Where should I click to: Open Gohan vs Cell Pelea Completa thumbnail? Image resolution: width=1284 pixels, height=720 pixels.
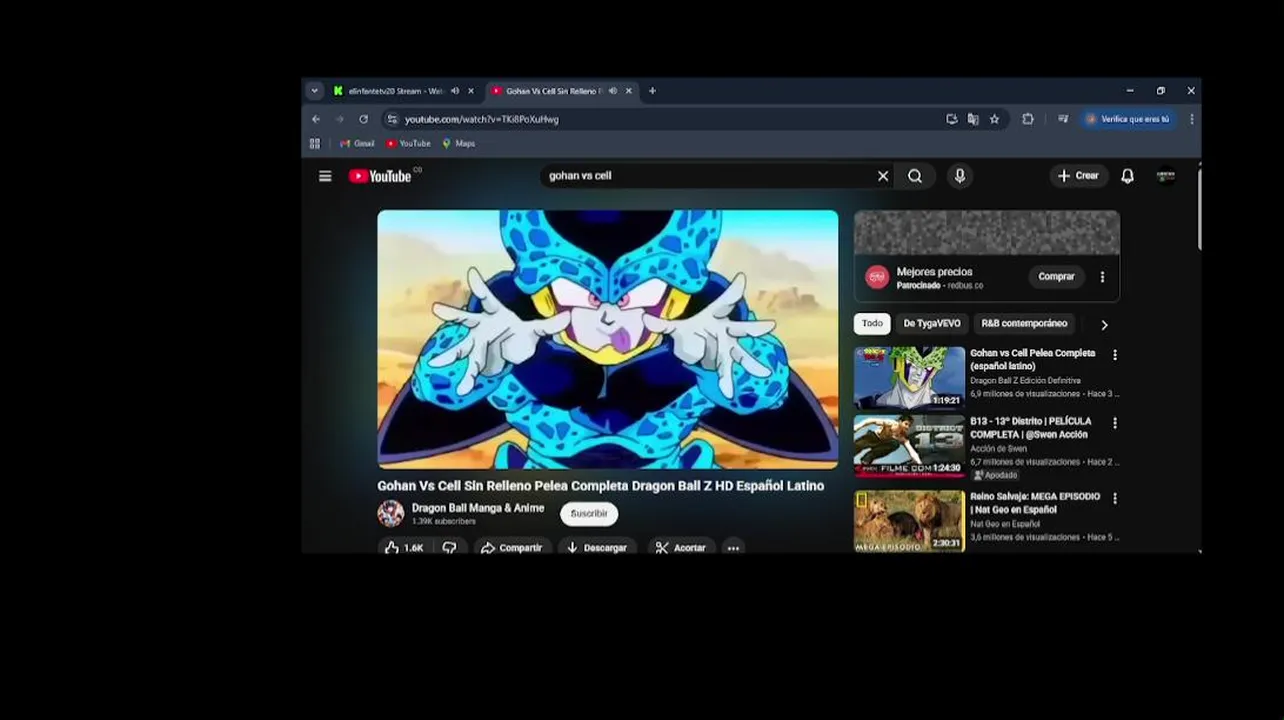pyautogui.click(x=909, y=377)
